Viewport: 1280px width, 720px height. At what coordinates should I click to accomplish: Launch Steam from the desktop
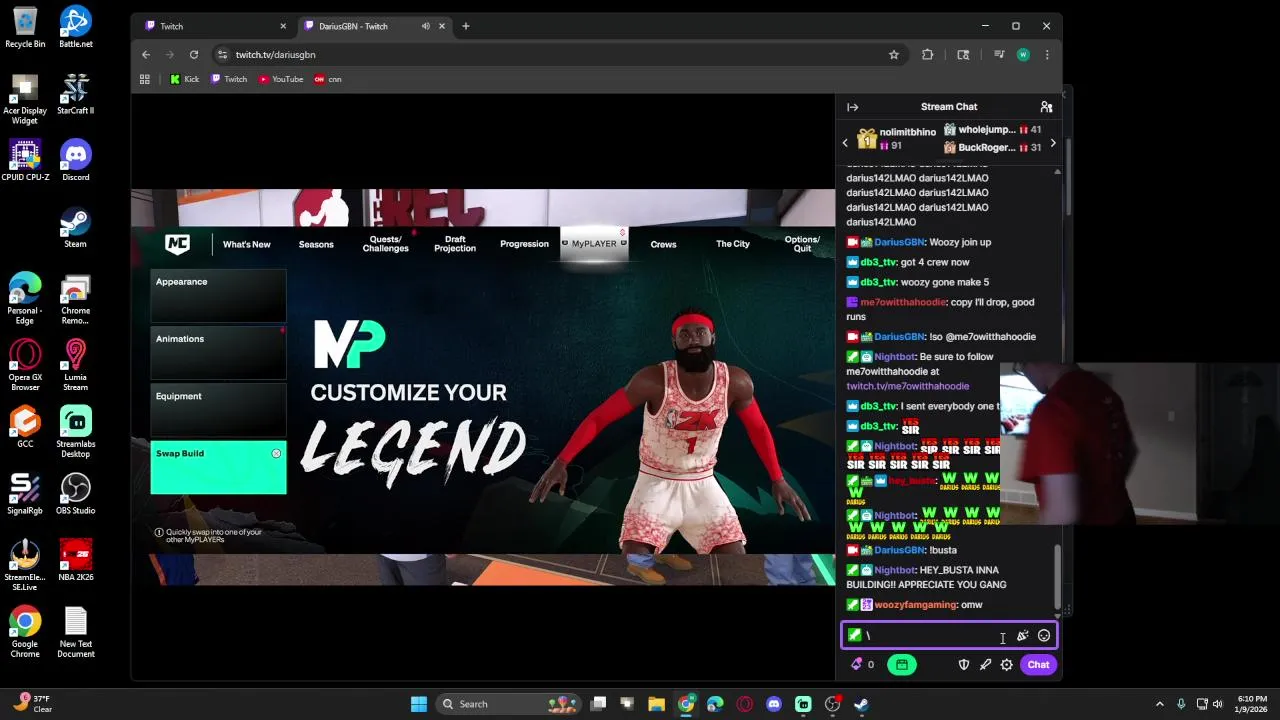[76, 227]
